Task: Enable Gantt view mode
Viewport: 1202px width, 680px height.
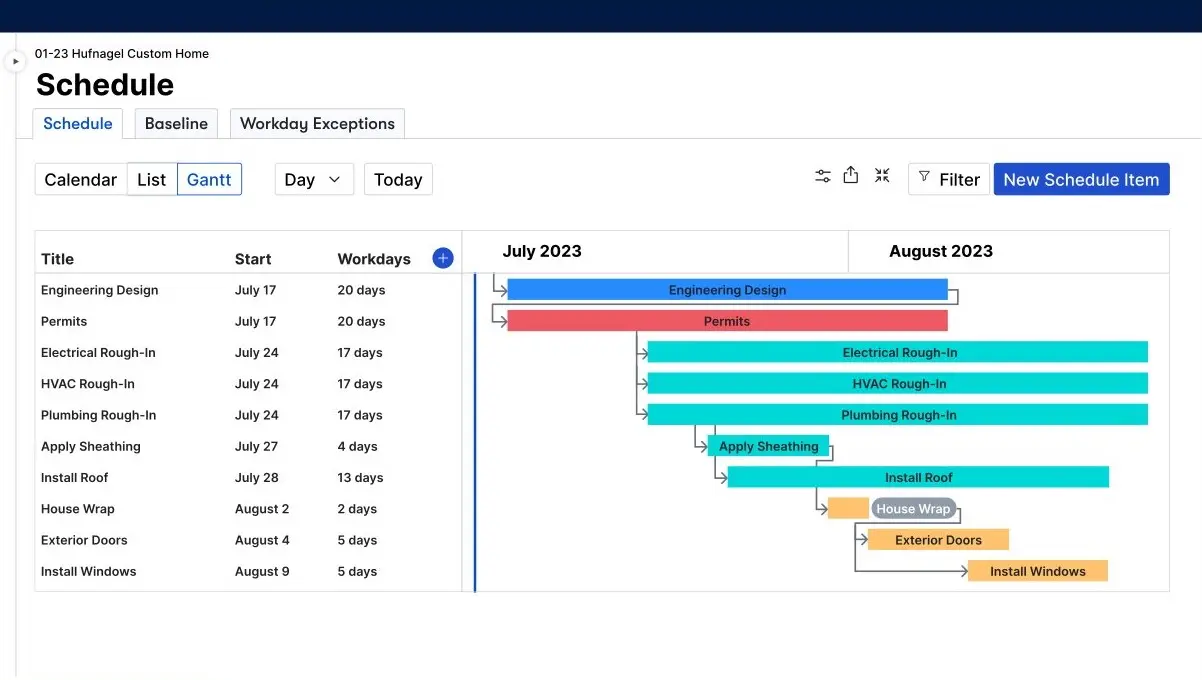Action: (x=209, y=179)
